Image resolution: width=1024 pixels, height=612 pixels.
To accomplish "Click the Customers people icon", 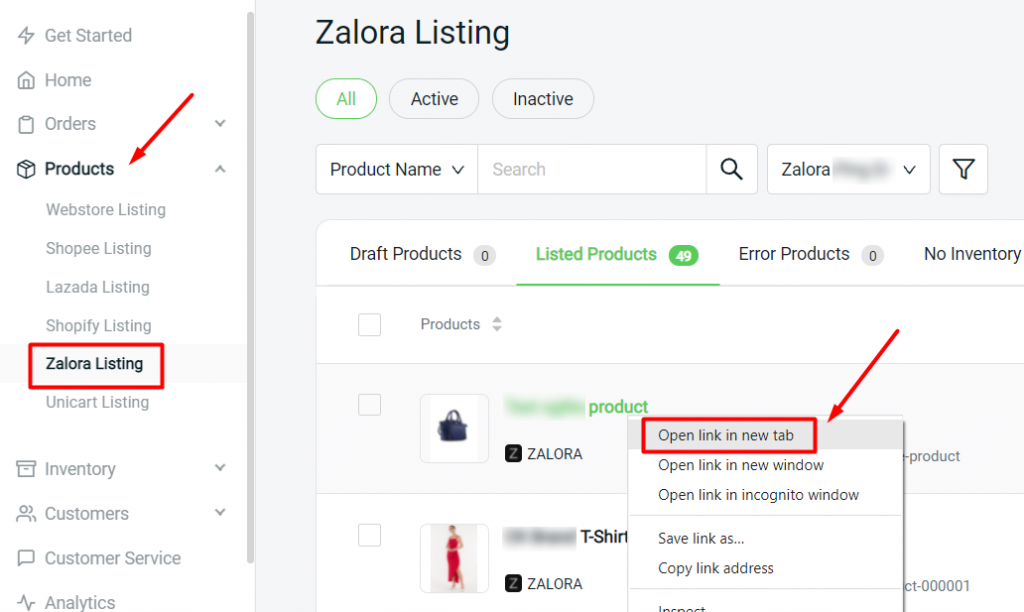I will point(26,514).
